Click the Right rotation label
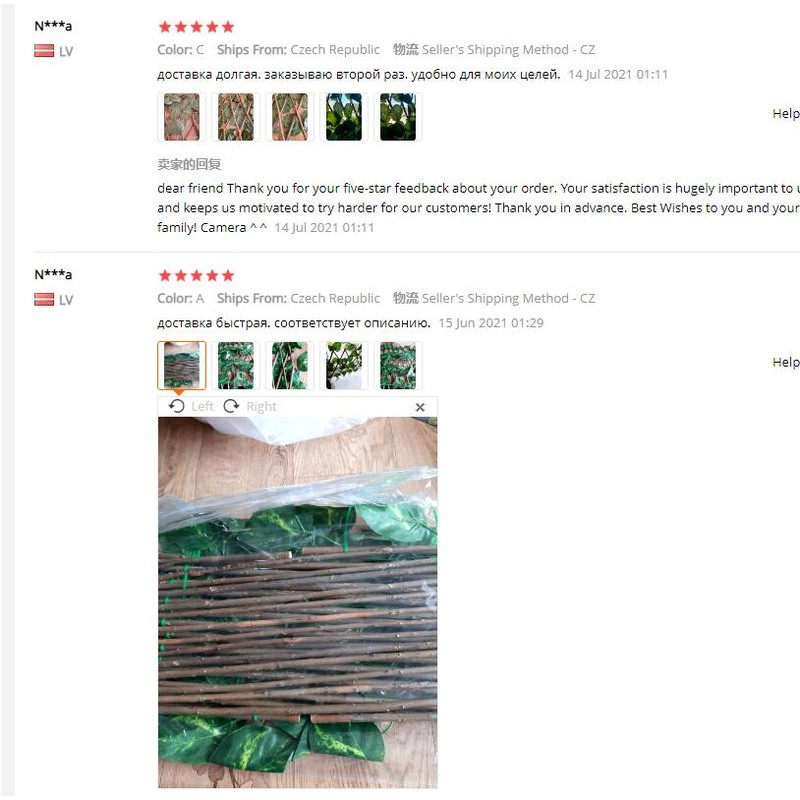This screenshot has height=800, width=800. (261, 406)
